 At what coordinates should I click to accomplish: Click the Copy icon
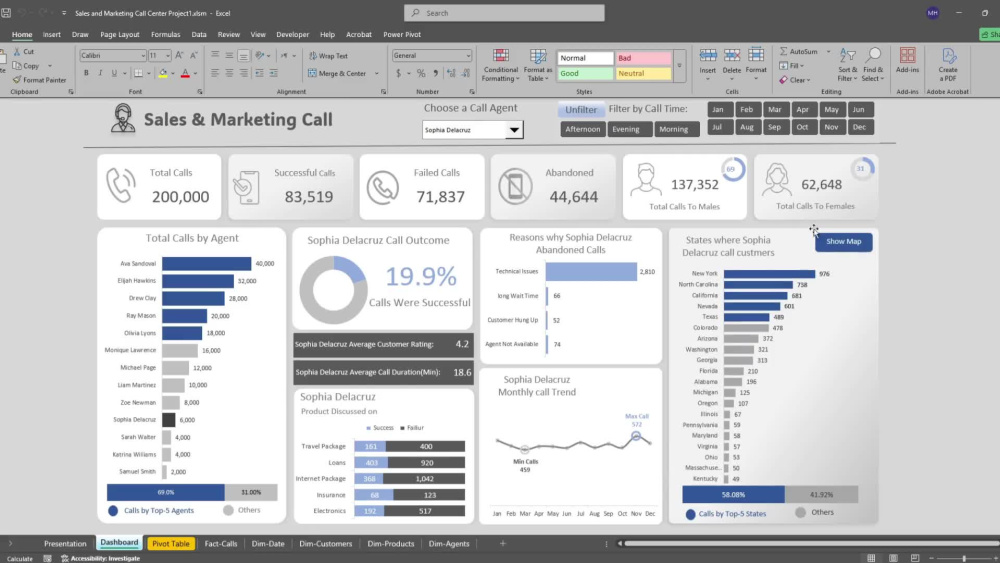coord(17,66)
